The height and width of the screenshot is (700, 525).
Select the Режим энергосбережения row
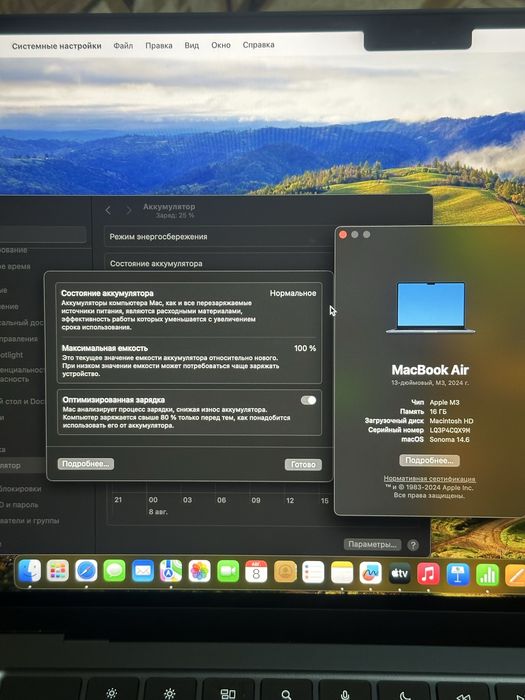point(219,237)
